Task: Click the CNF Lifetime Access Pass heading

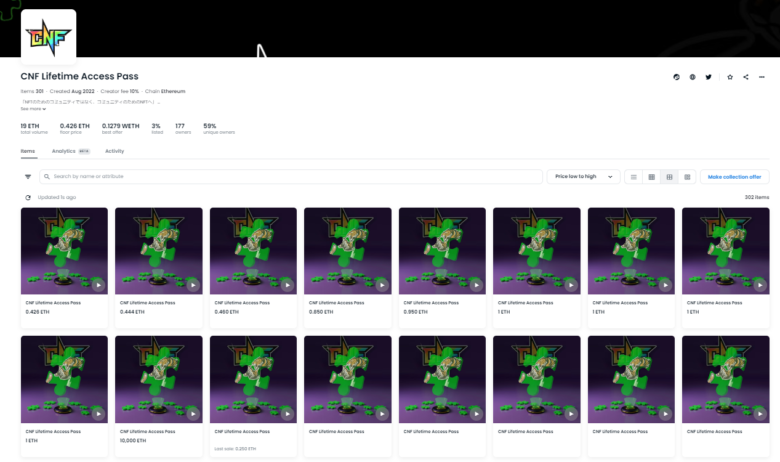Action: 80,76
